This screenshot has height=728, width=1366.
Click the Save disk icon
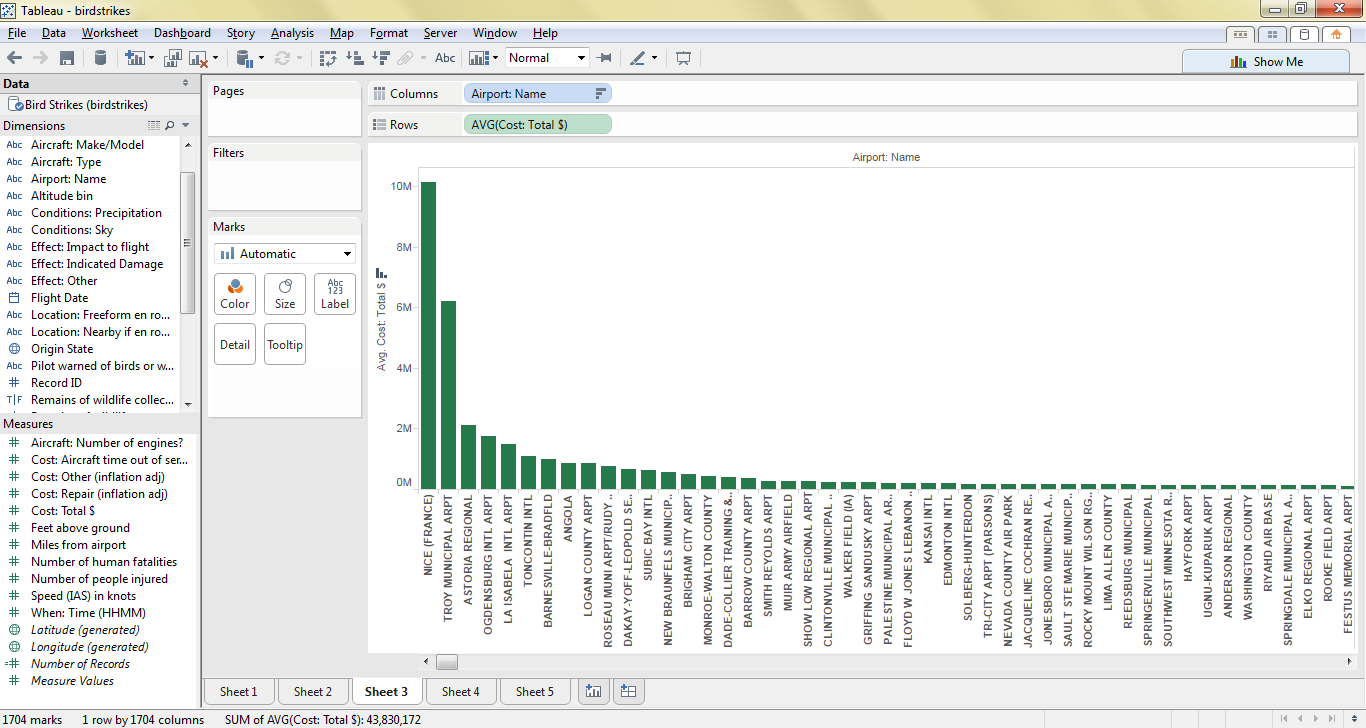[x=67, y=58]
